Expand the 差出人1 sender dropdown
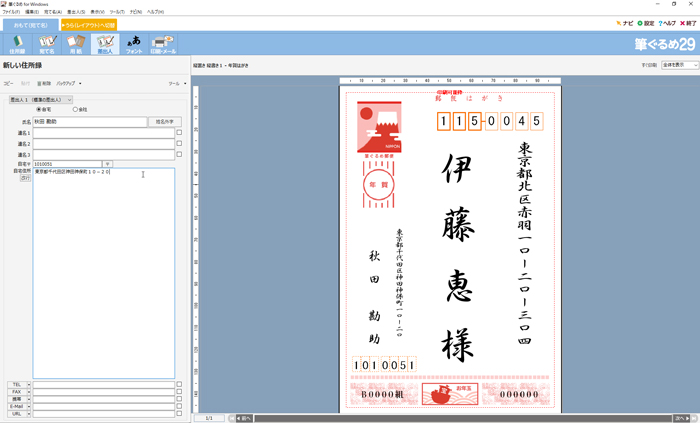The height and width of the screenshot is (423, 700). 41,100
